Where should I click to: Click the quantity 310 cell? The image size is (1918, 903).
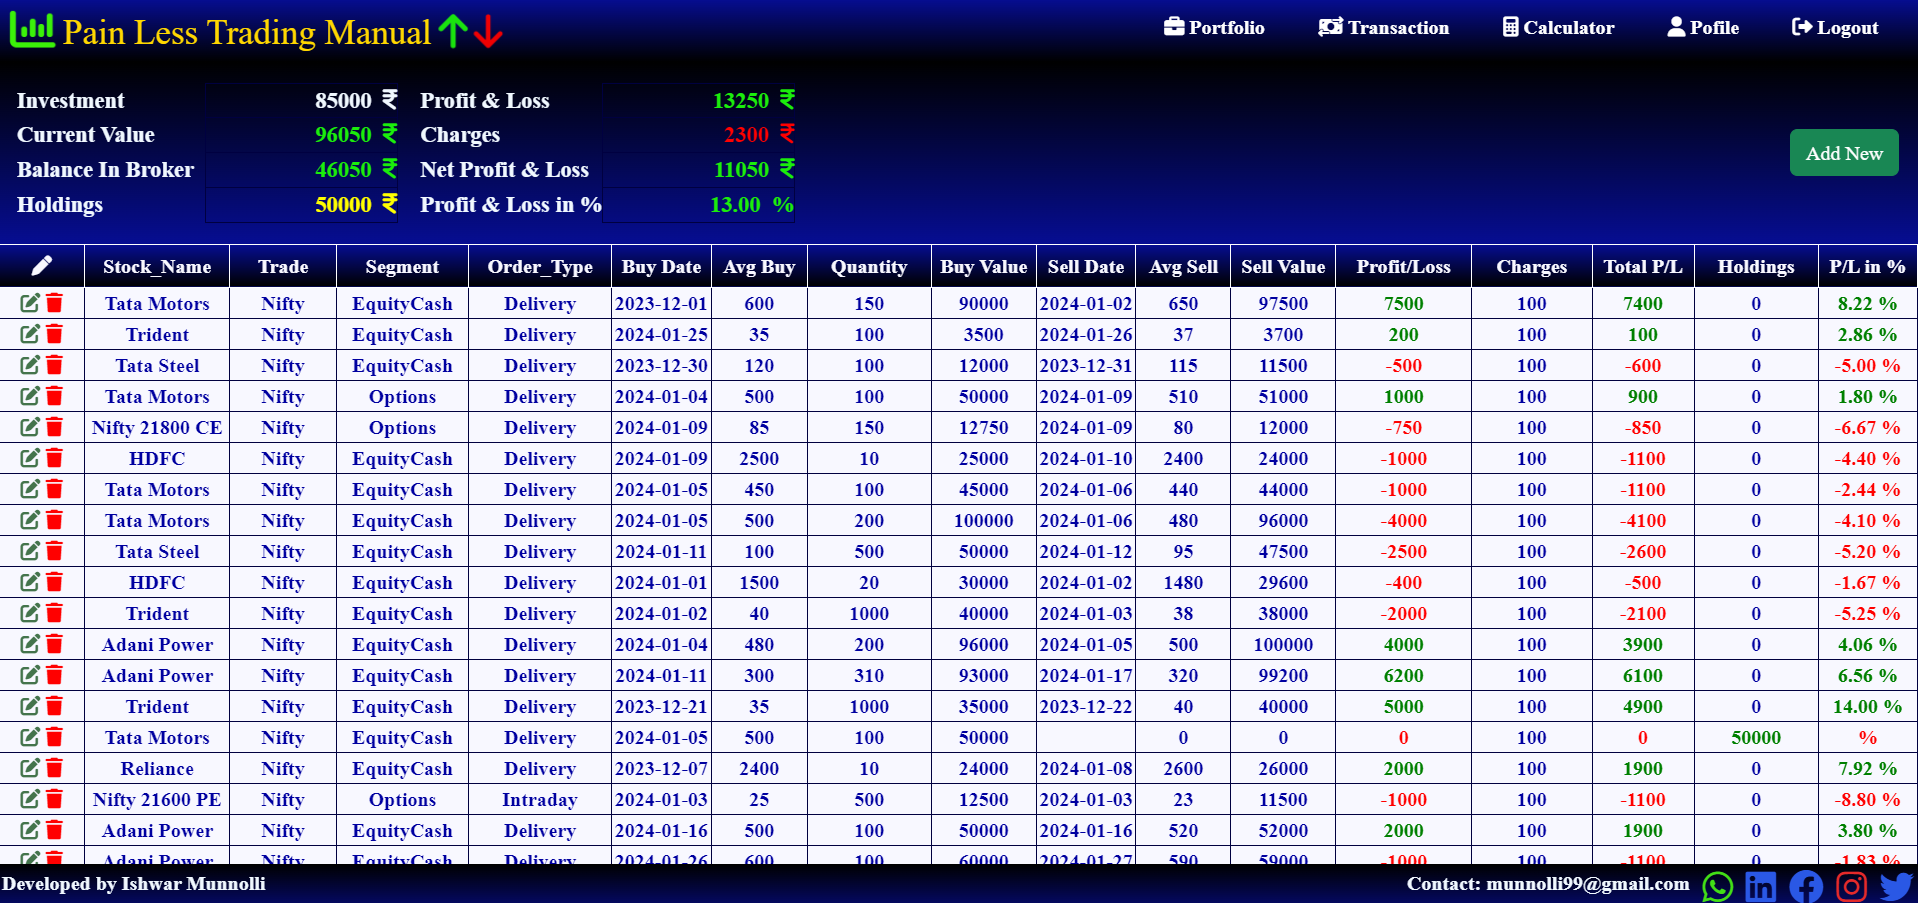tap(869, 675)
